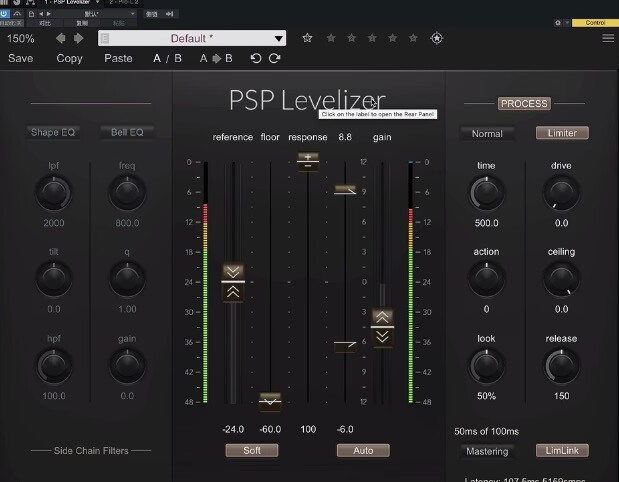Click the action knob
Screen dimensions: 619x482
coord(486,279)
